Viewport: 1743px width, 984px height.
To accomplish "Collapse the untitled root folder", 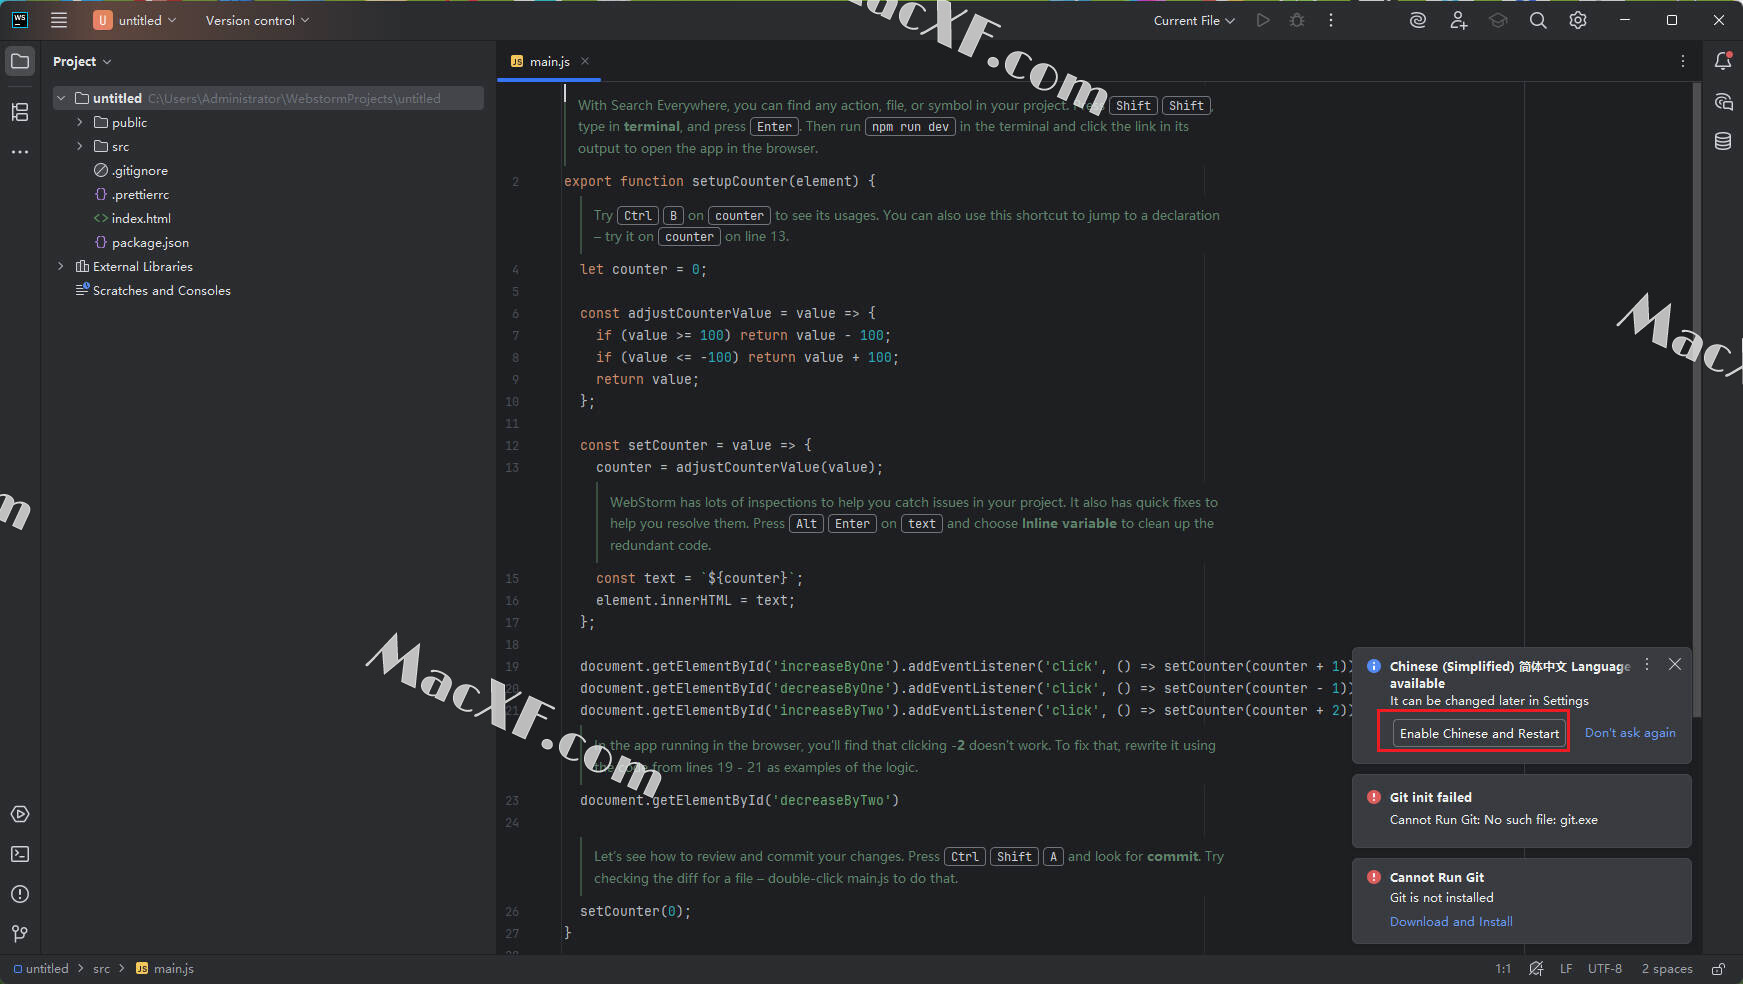I will (x=61, y=98).
